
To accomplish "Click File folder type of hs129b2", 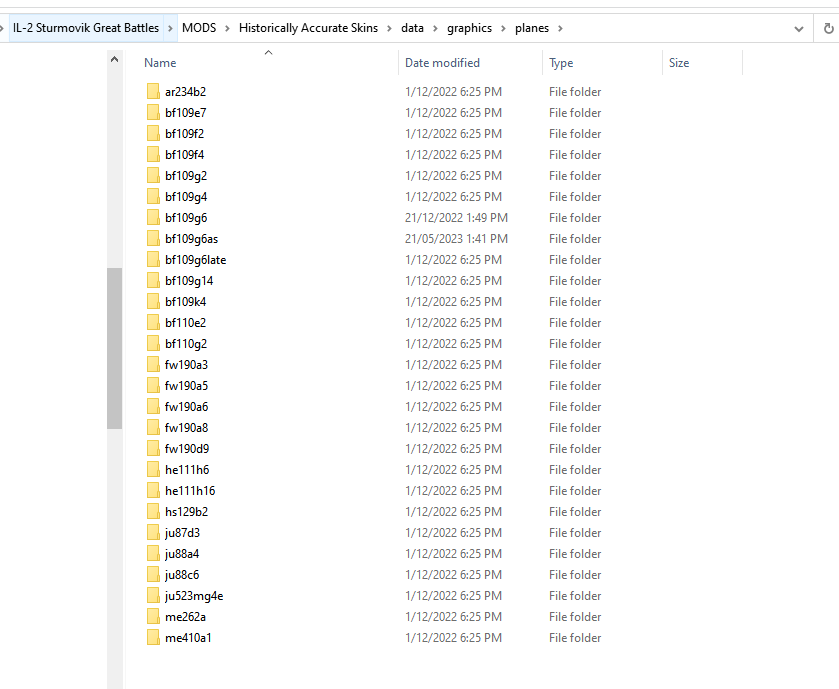I will pyautogui.click(x=575, y=511).
